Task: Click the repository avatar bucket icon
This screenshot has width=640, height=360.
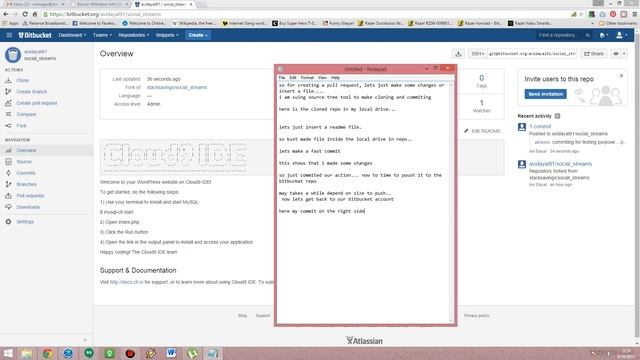Action: [x=13, y=55]
